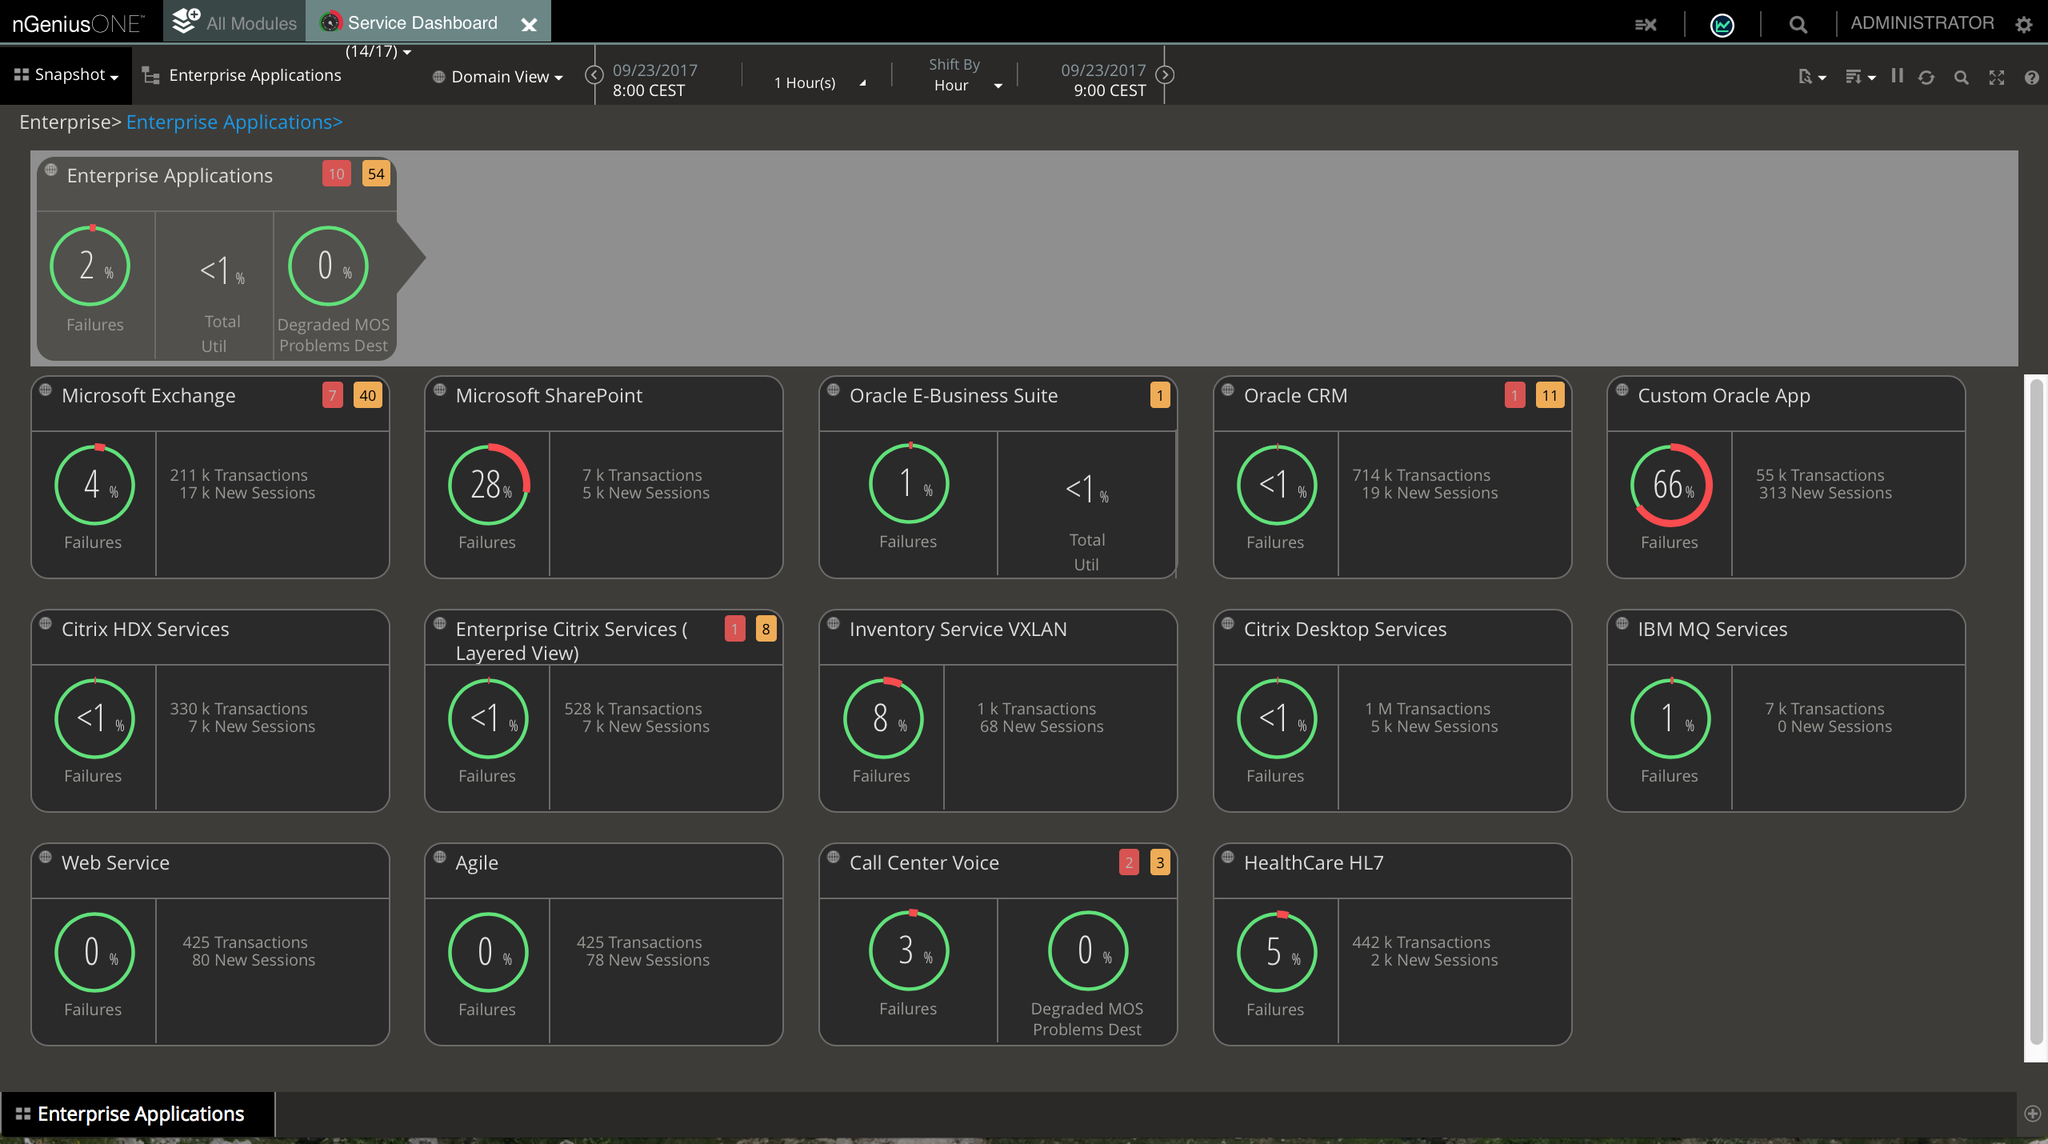Open the Microsoft Exchange title
2048x1144 pixels.
coord(148,395)
